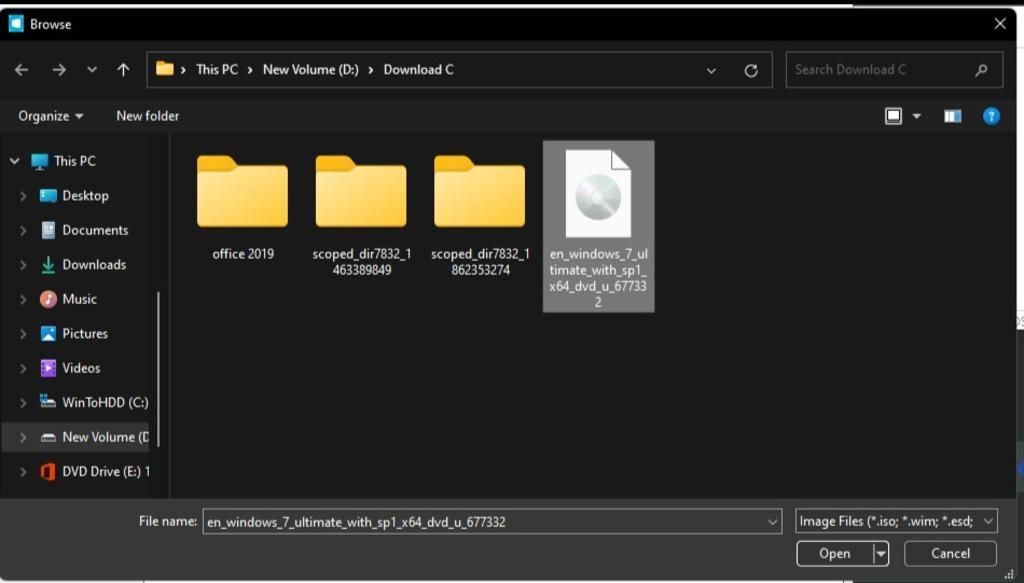
Task: Expand the DVD Drive (E:) node
Action: [x=24, y=472]
